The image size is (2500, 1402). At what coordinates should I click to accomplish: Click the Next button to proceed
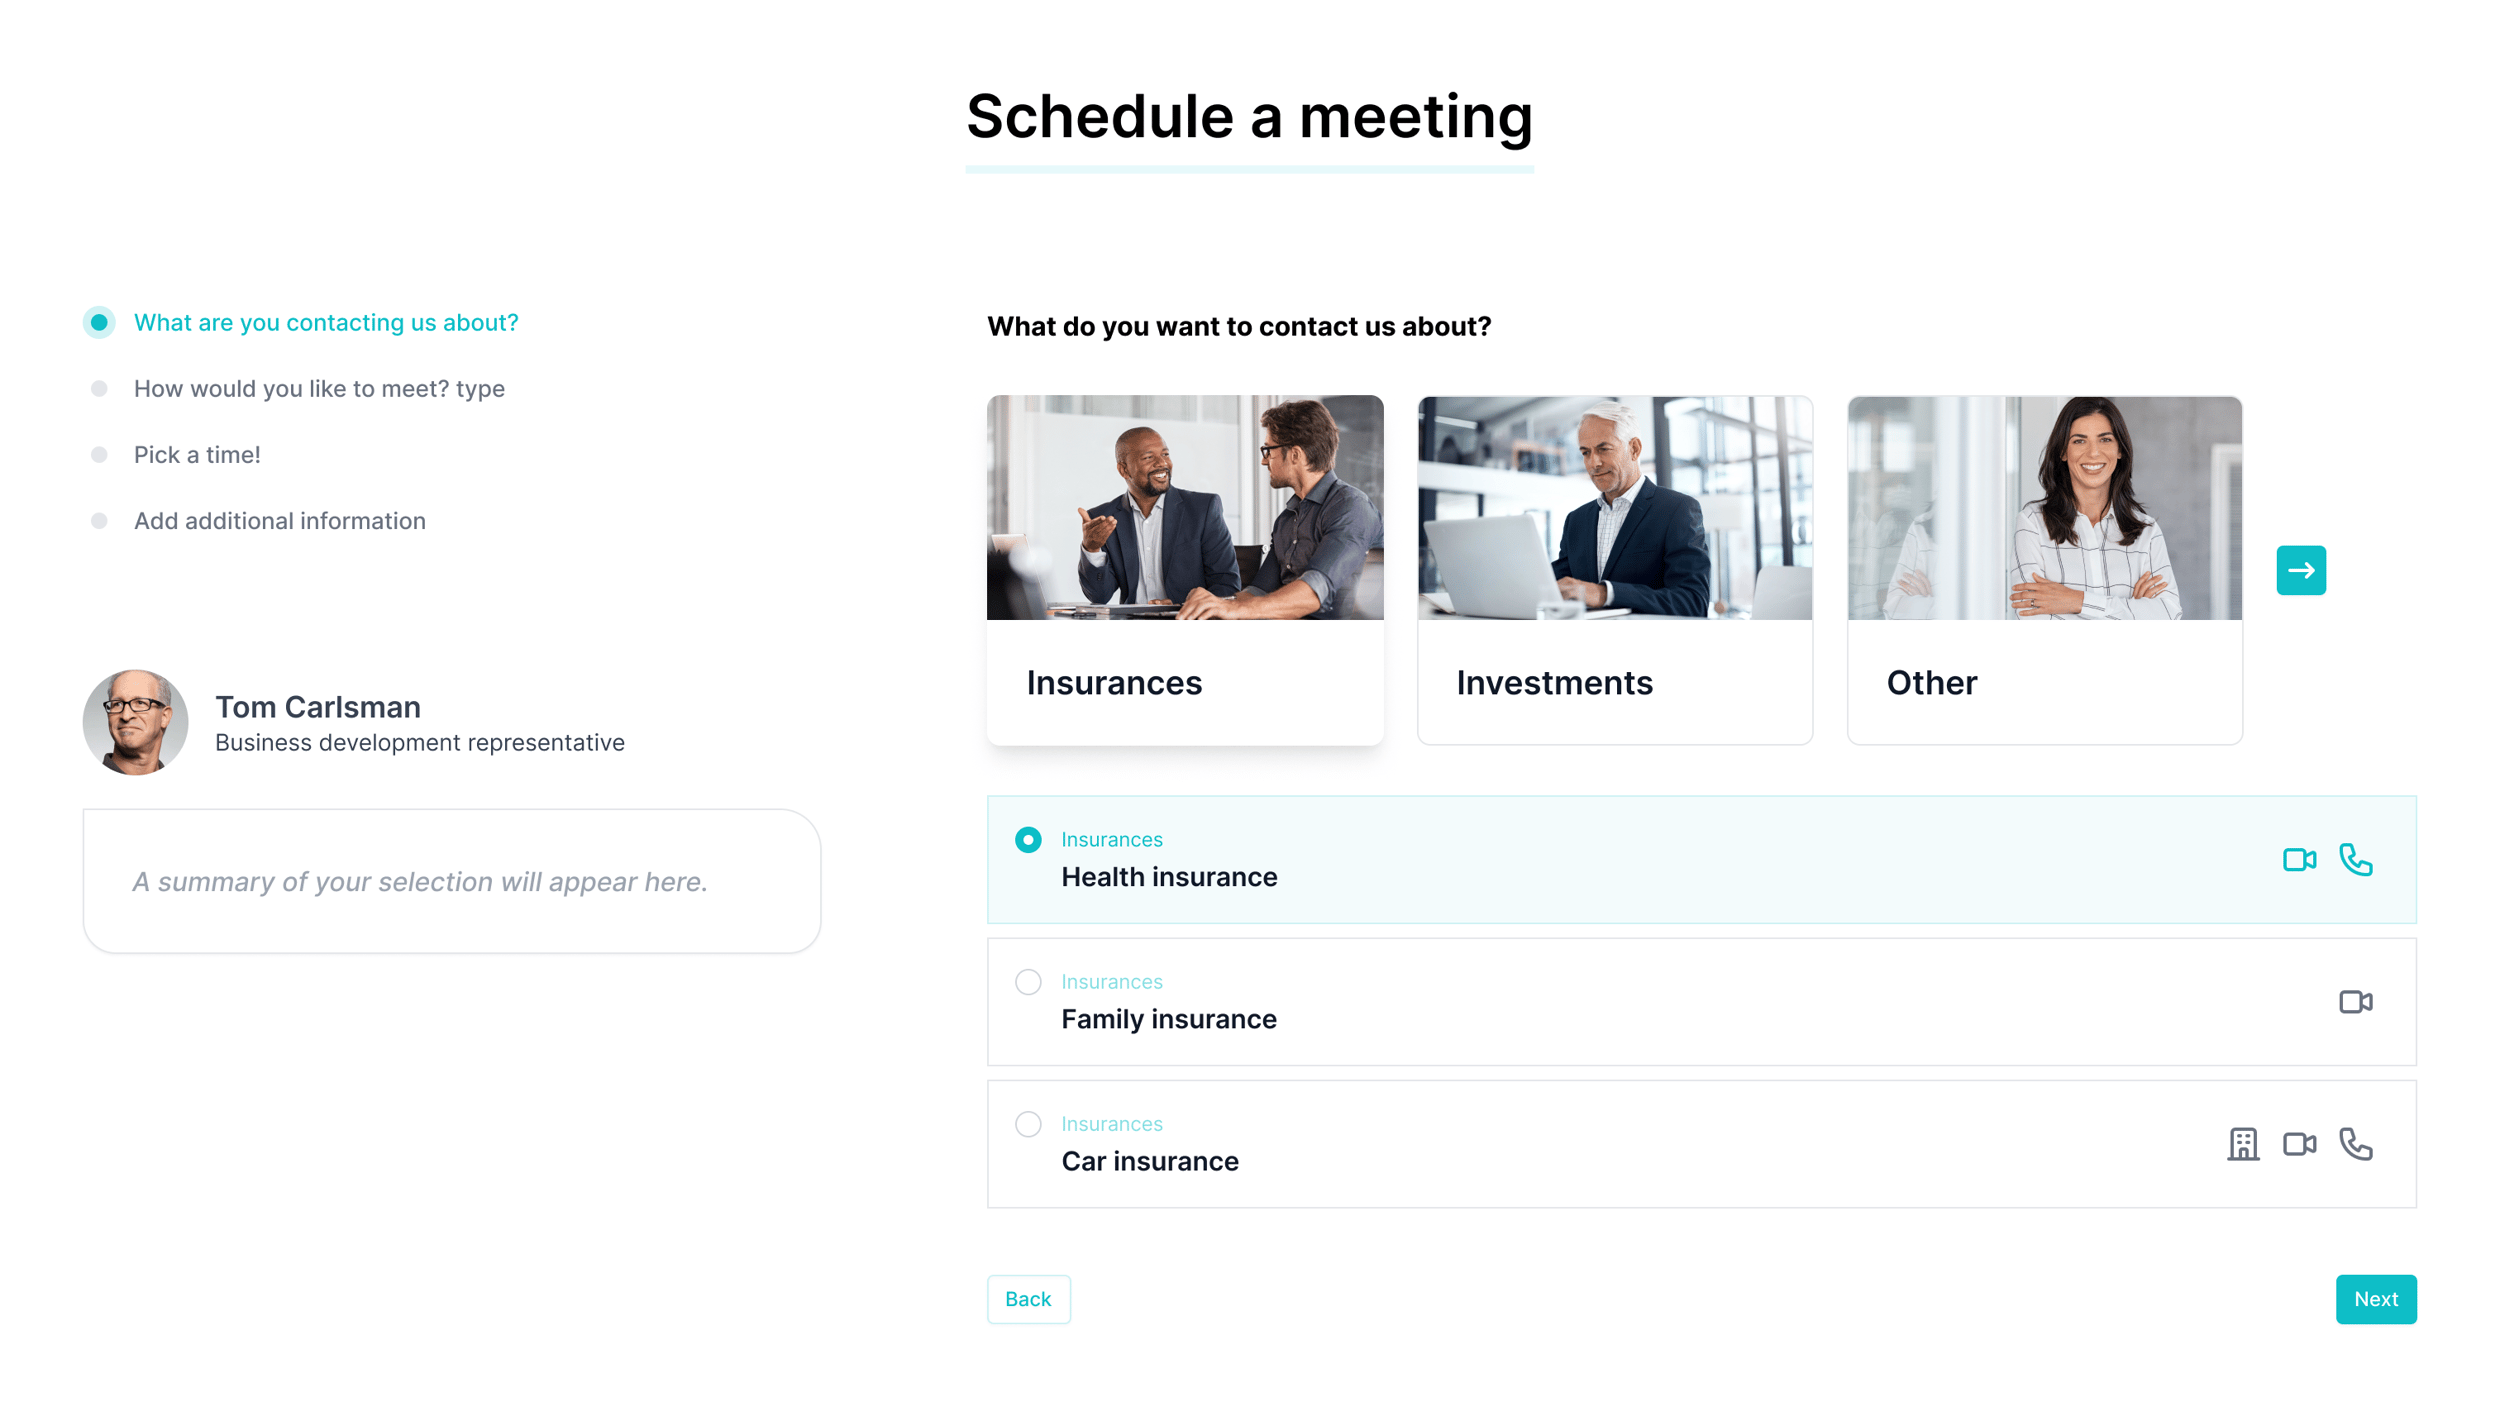click(2376, 1299)
